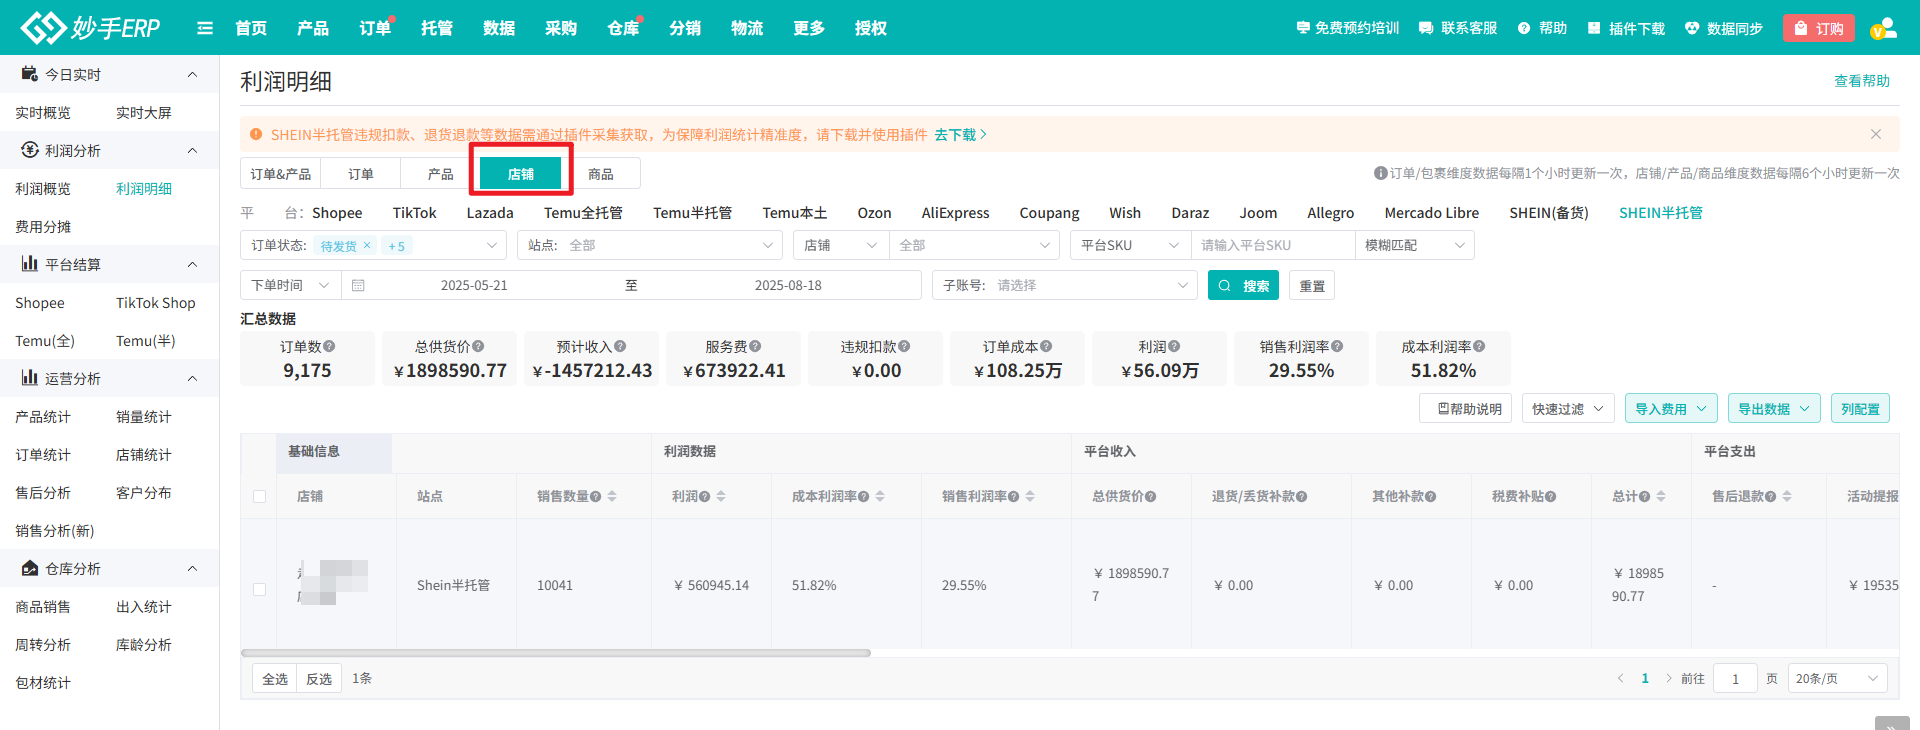Open the 站点 dropdown
The height and width of the screenshot is (730, 1920).
pyautogui.click(x=650, y=245)
